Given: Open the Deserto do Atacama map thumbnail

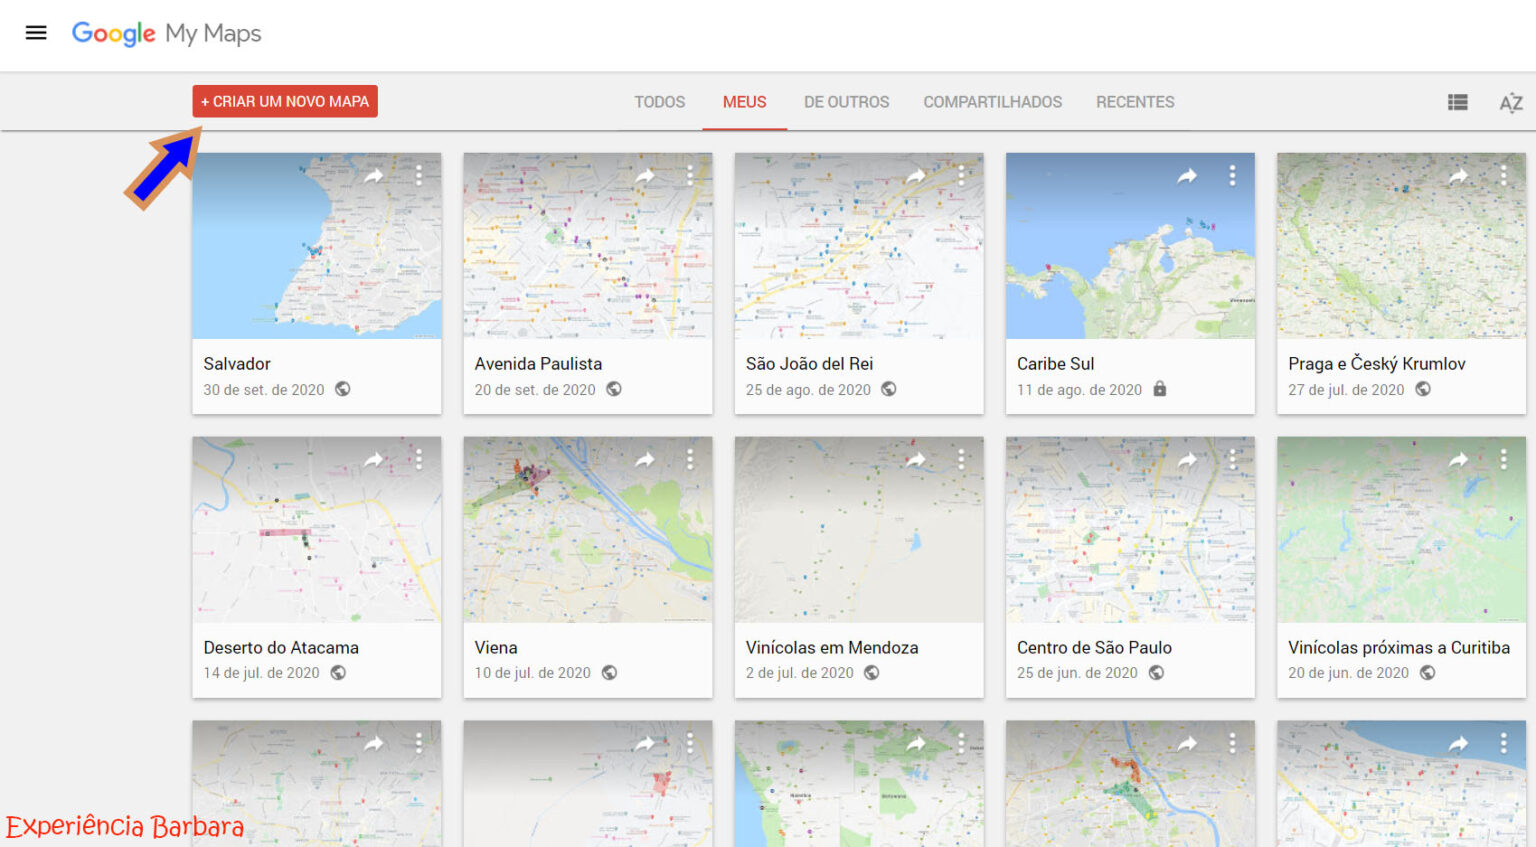Looking at the screenshot, I should (316, 529).
